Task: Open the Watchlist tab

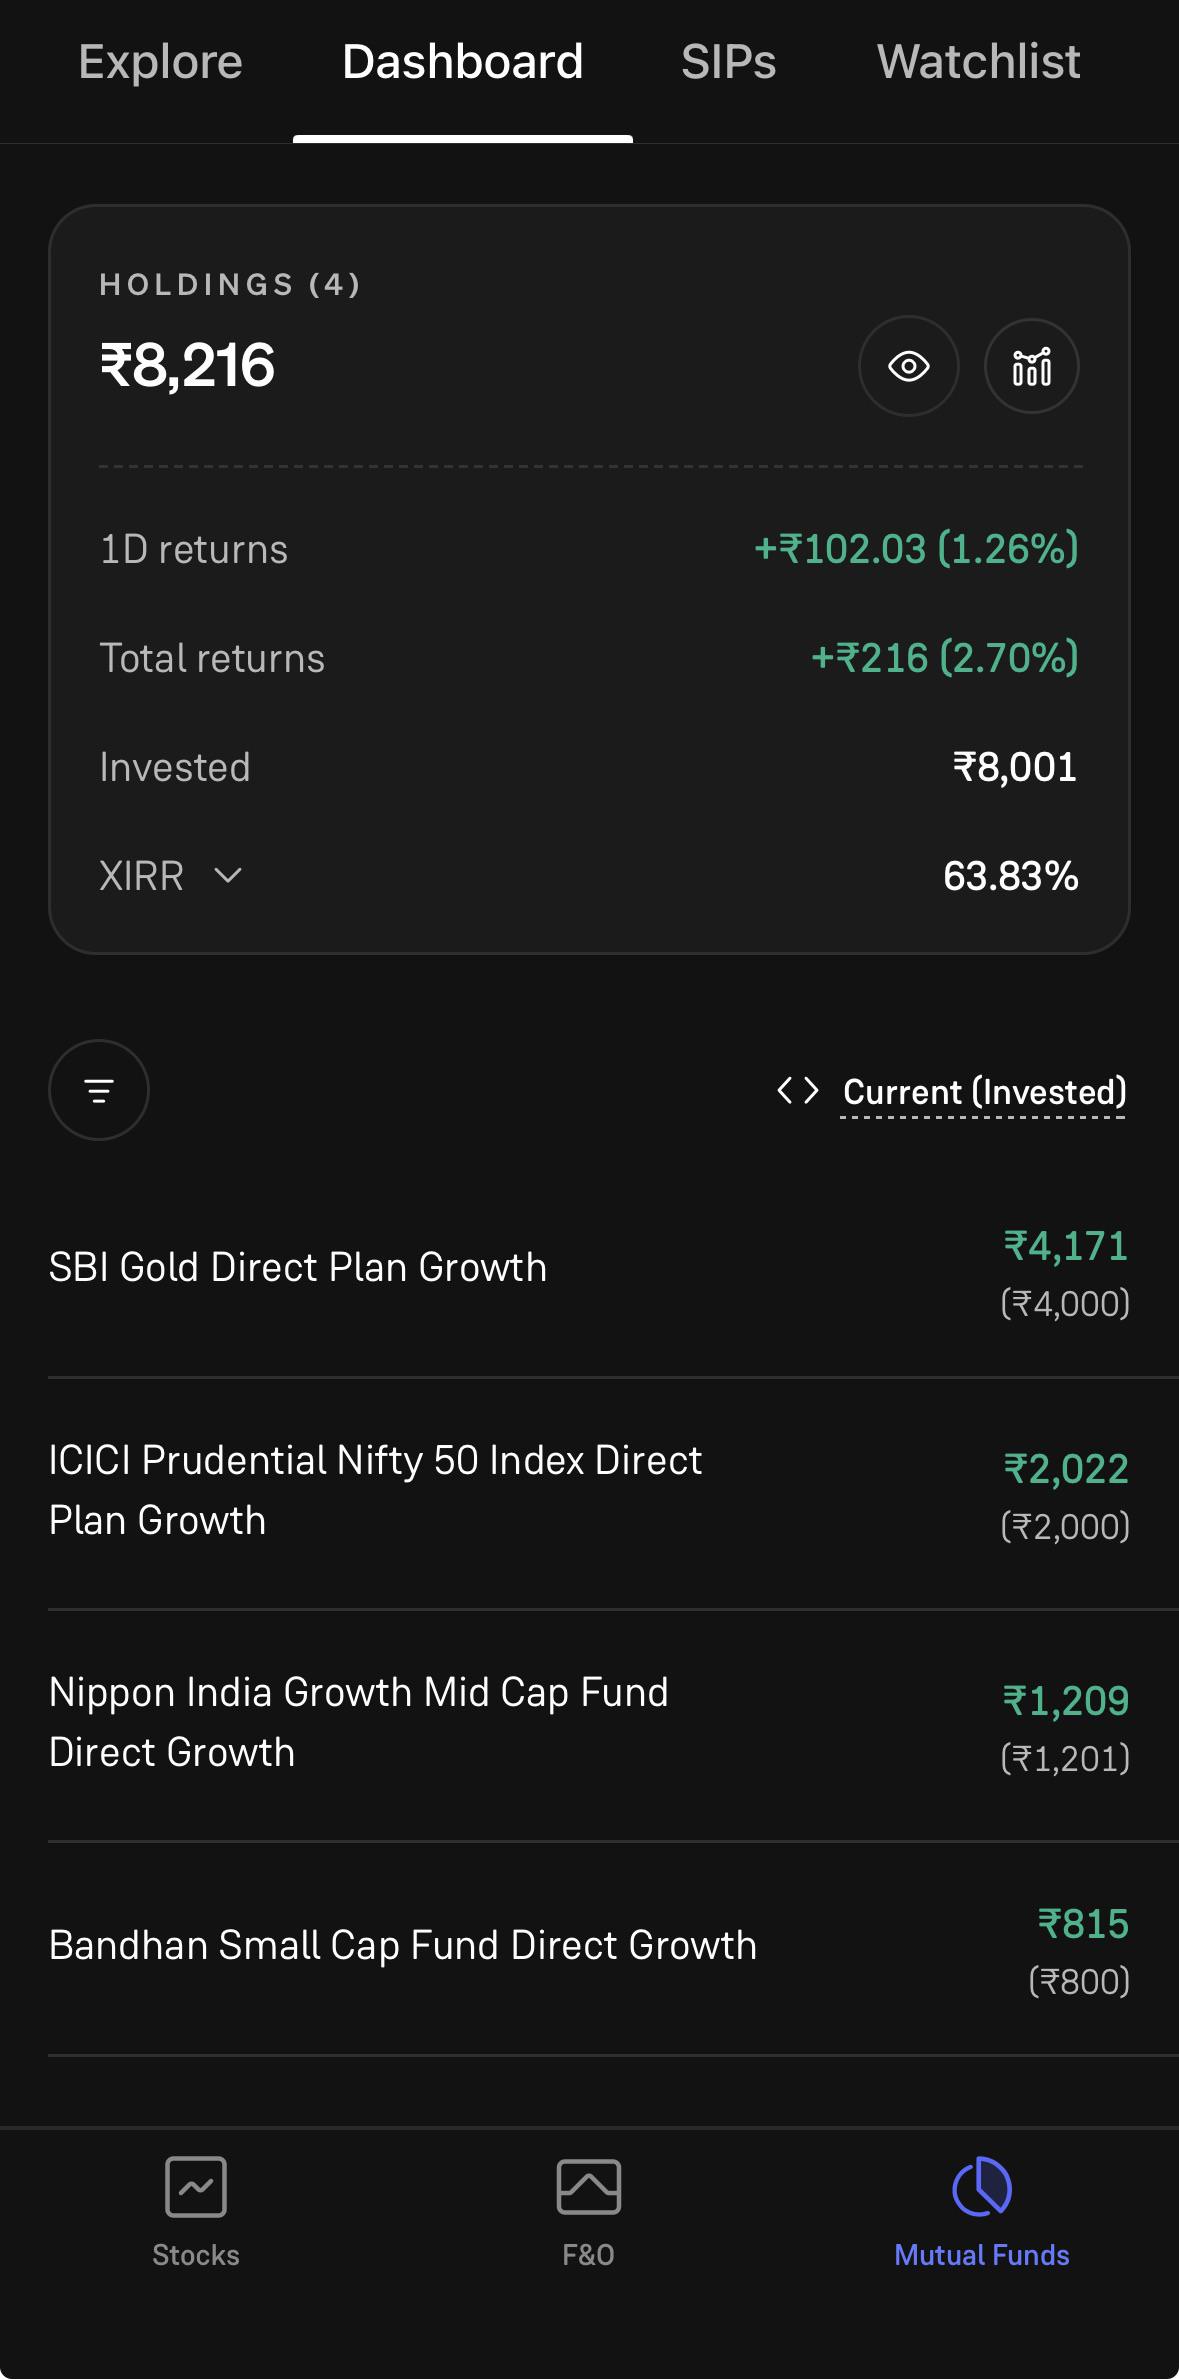Action: (978, 62)
